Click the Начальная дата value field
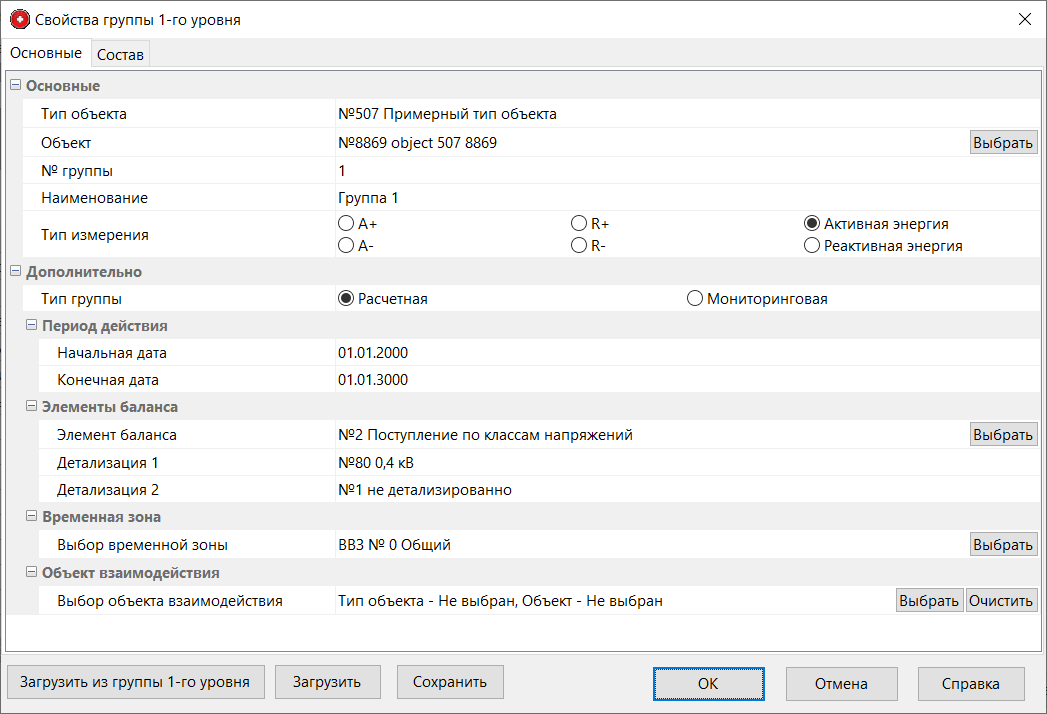 pos(373,353)
